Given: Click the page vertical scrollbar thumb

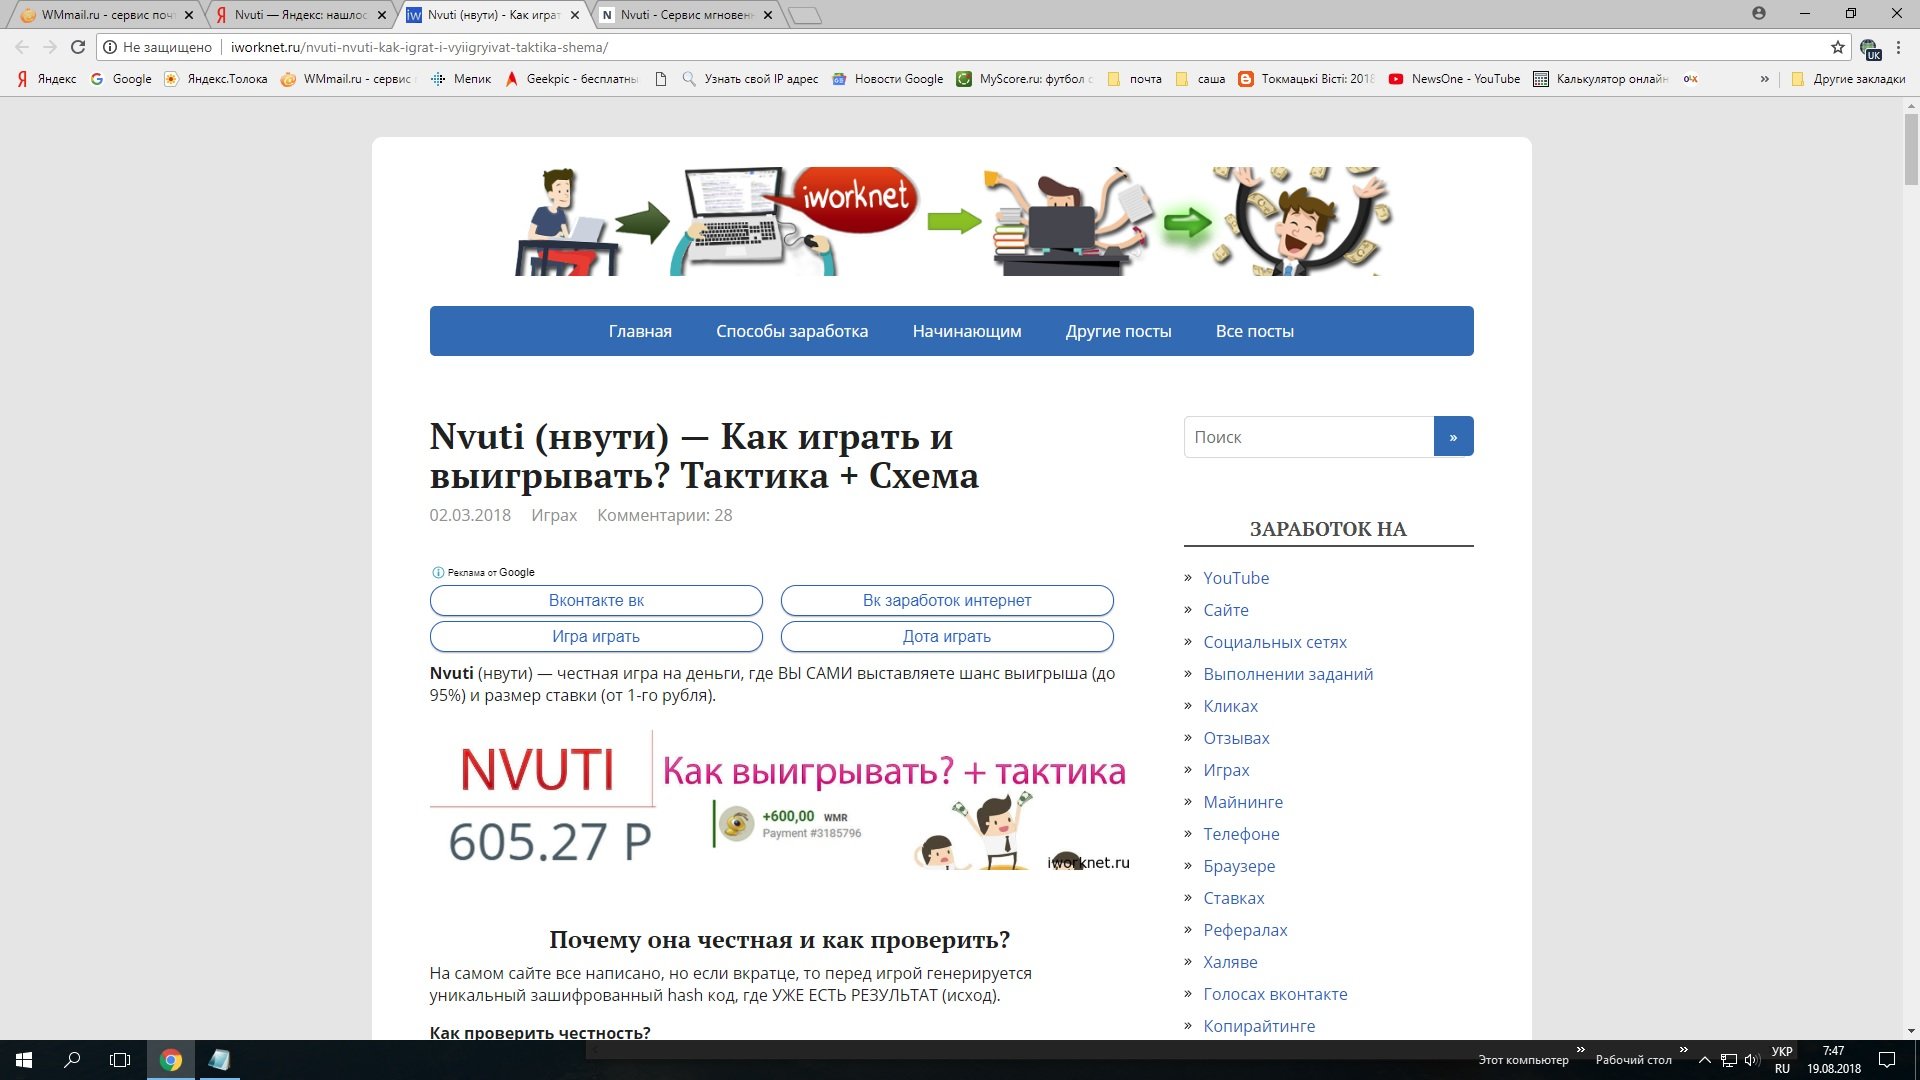Looking at the screenshot, I should click(x=1911, y=148).
